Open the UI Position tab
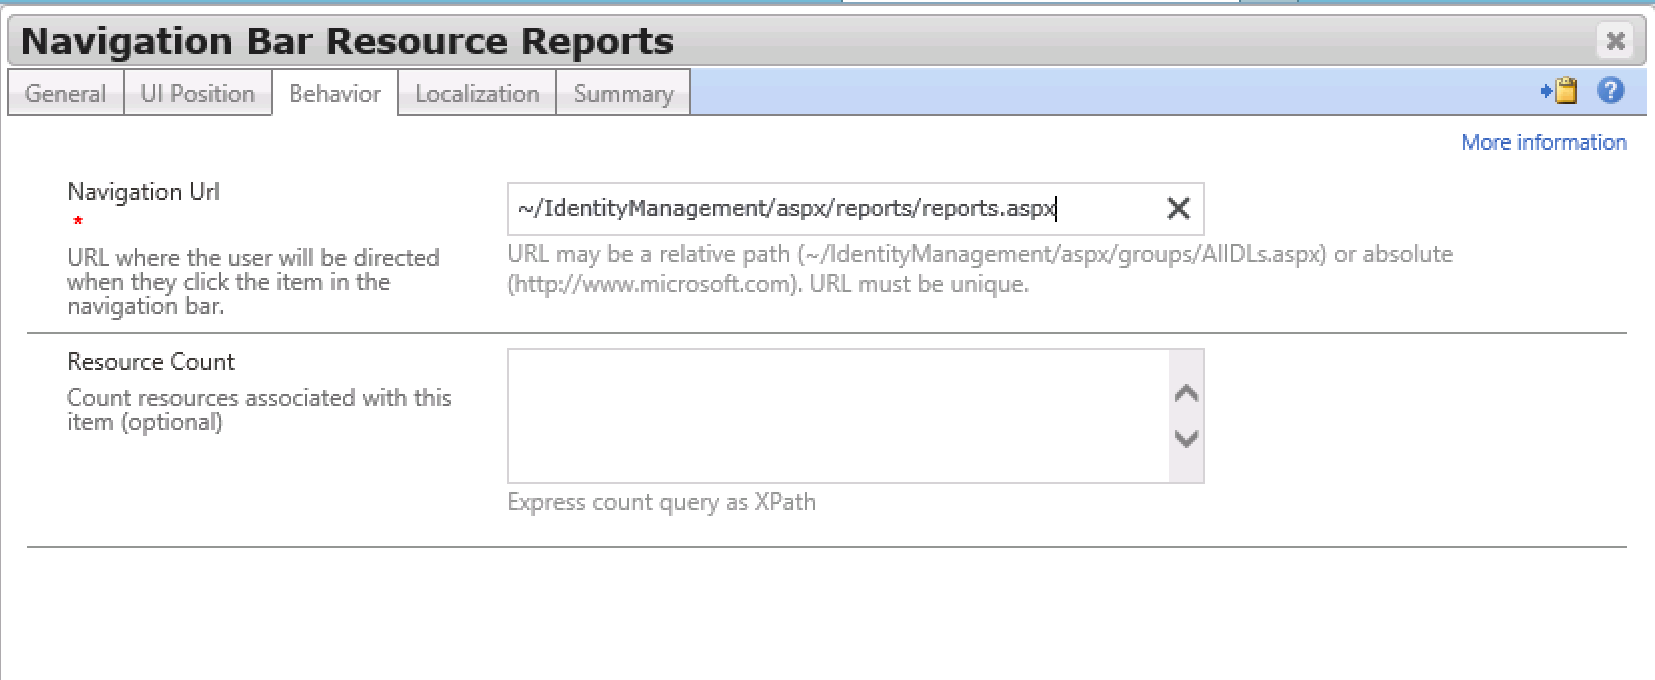Image resolution: width=1655 pixels, height=680 pixels. click(197, 93)
